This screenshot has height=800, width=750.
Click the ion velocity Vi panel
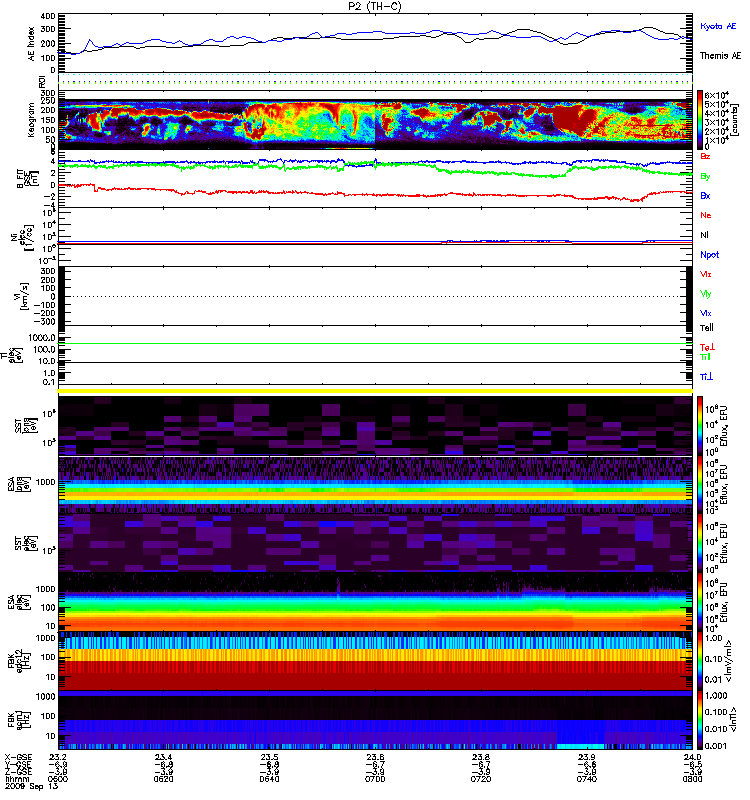[375, 296]
